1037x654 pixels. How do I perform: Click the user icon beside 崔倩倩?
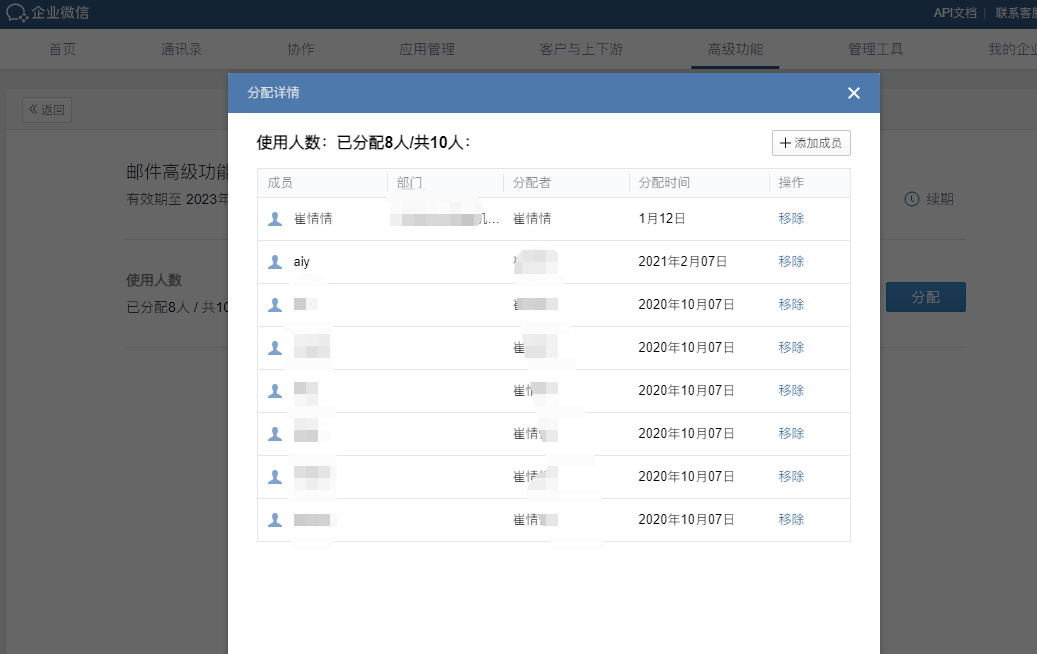(274, 217)
